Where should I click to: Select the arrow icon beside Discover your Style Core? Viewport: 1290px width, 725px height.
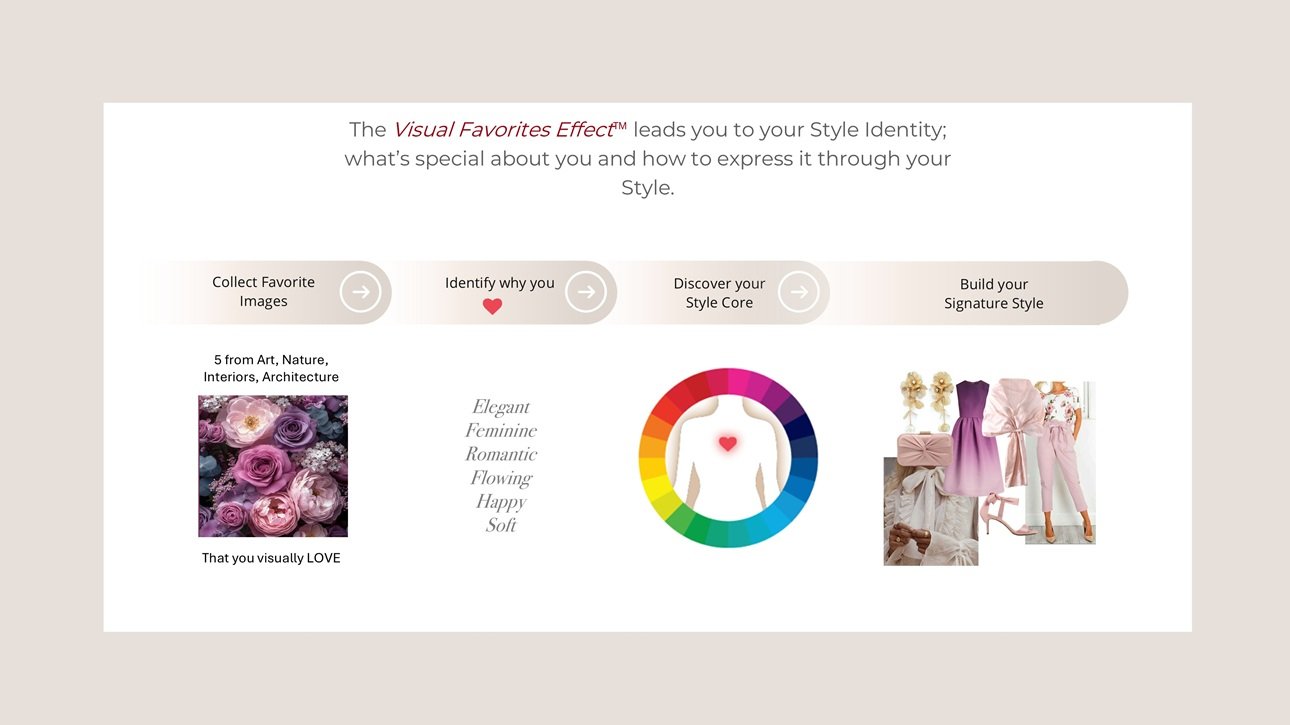800,291
